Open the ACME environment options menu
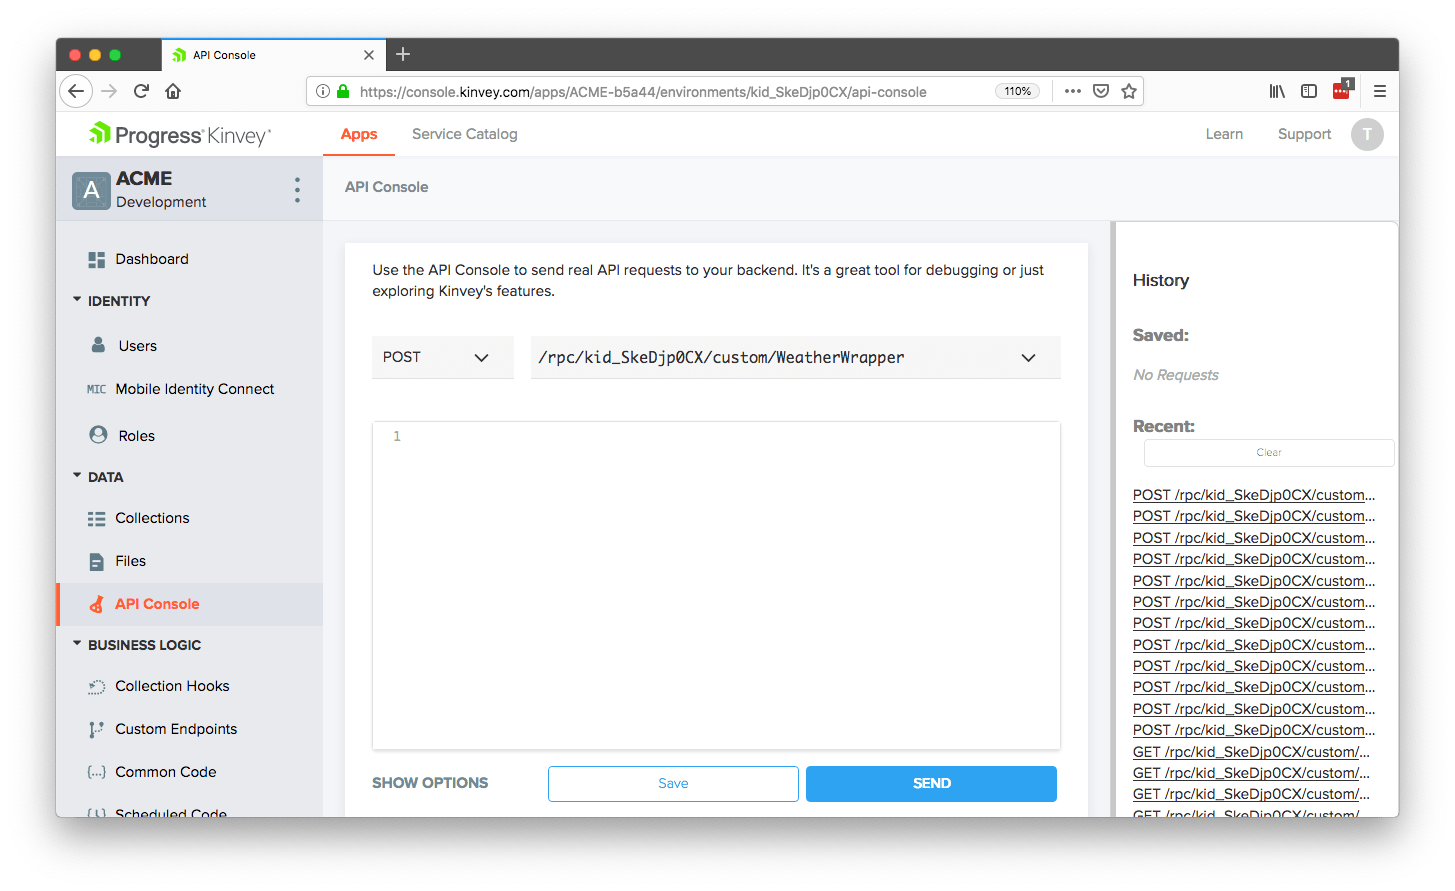Viewport: 1455px width, 891px height. click(297, 190)
